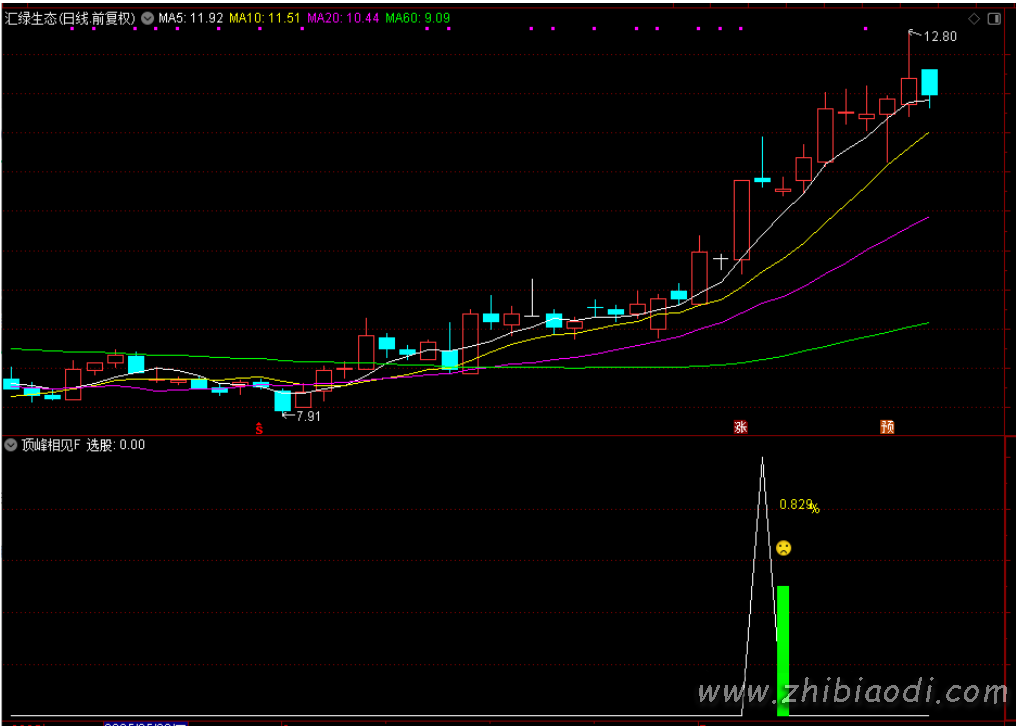Click the diamond icon at chart top-right

(x=974, y=19)
